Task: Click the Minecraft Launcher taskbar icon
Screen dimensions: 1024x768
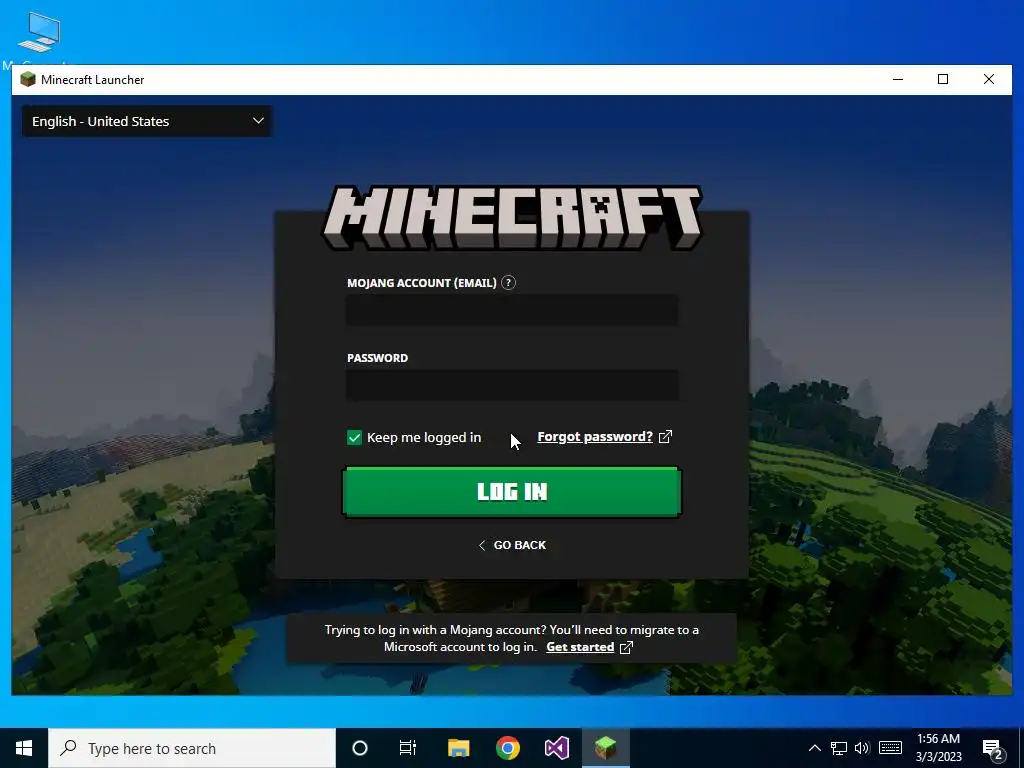Action: 605,748
